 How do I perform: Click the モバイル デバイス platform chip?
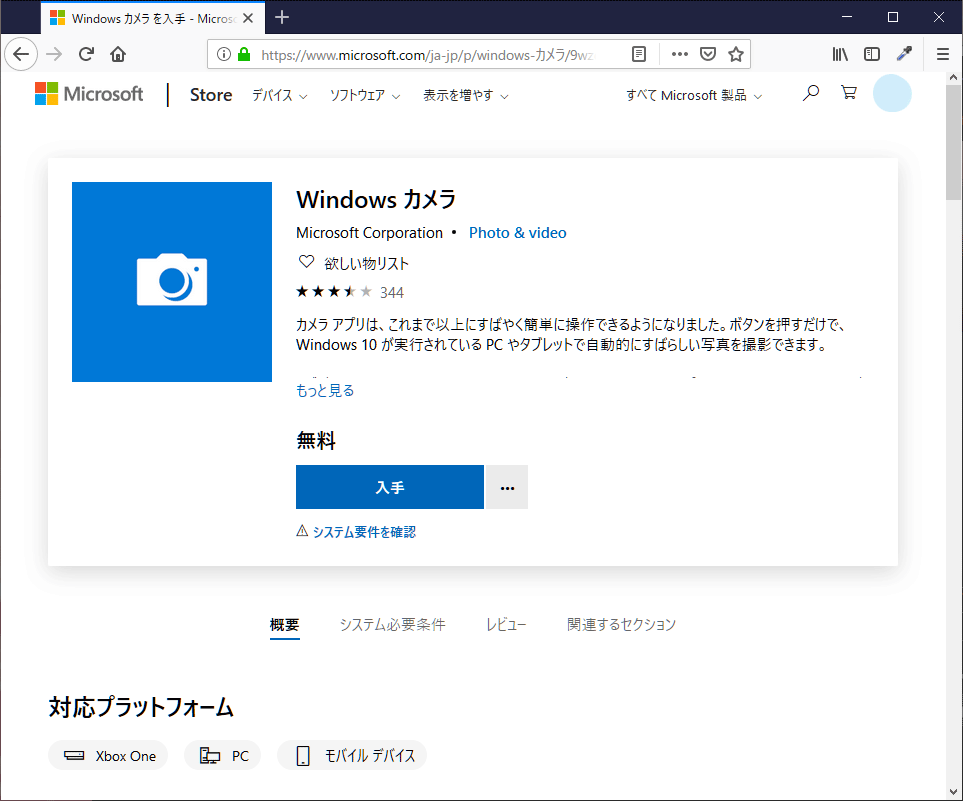coord(352,756)
